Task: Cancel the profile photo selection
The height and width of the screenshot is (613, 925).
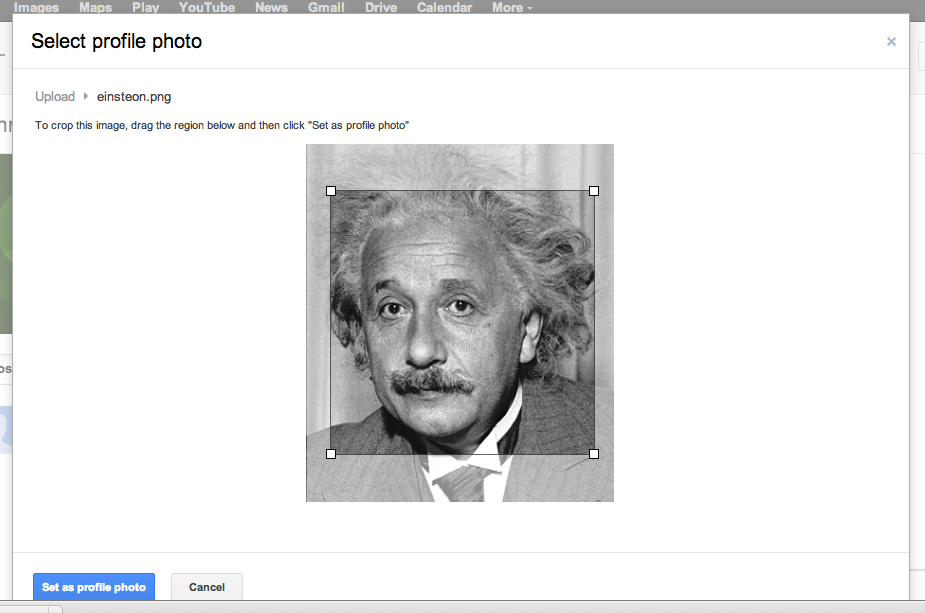Action: pyautogui.click(x=207, y=587)
